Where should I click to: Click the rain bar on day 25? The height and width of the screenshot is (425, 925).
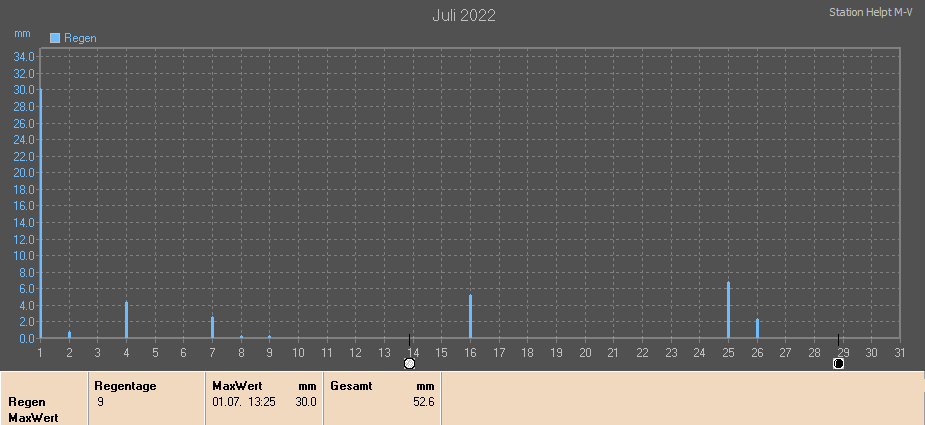[x=729, y=310]
